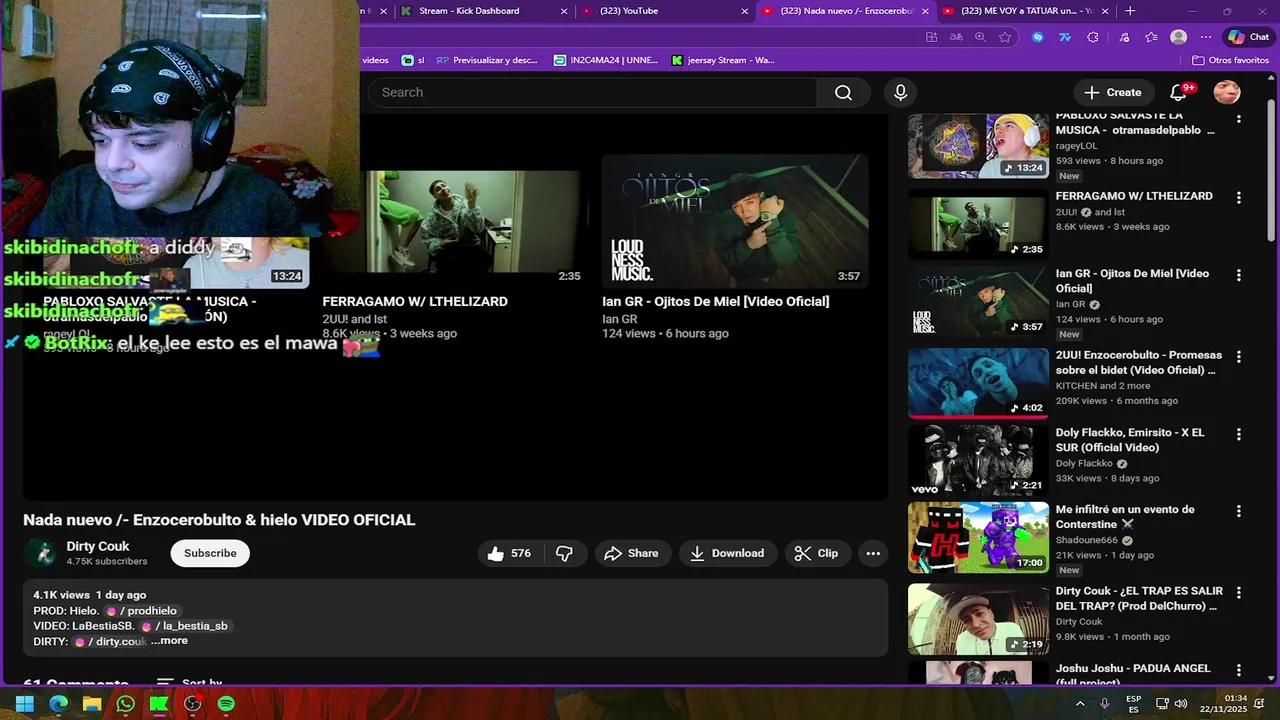Open the browser Favorites list icon

pyautogui.click(x=1151, y=37)
